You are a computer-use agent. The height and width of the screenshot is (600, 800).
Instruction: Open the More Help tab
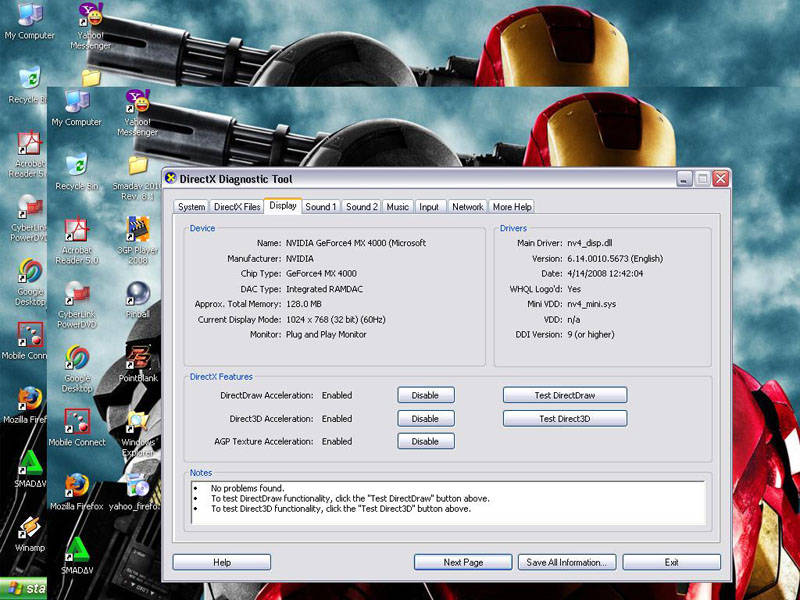(x=512, y=207)
